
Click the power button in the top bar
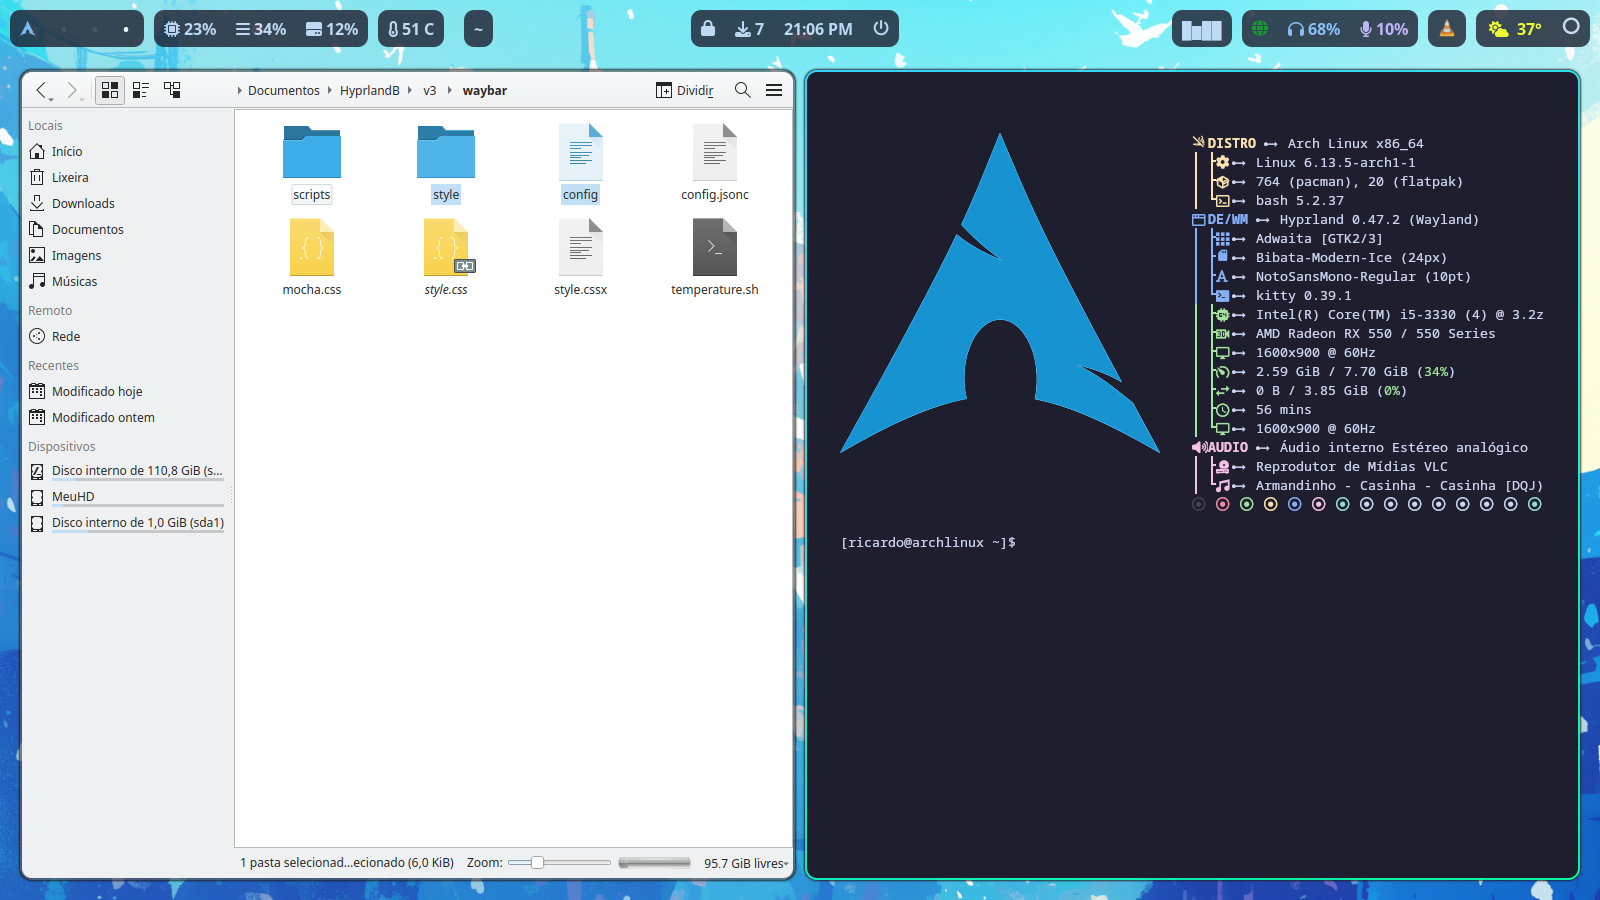click(878, 28)
